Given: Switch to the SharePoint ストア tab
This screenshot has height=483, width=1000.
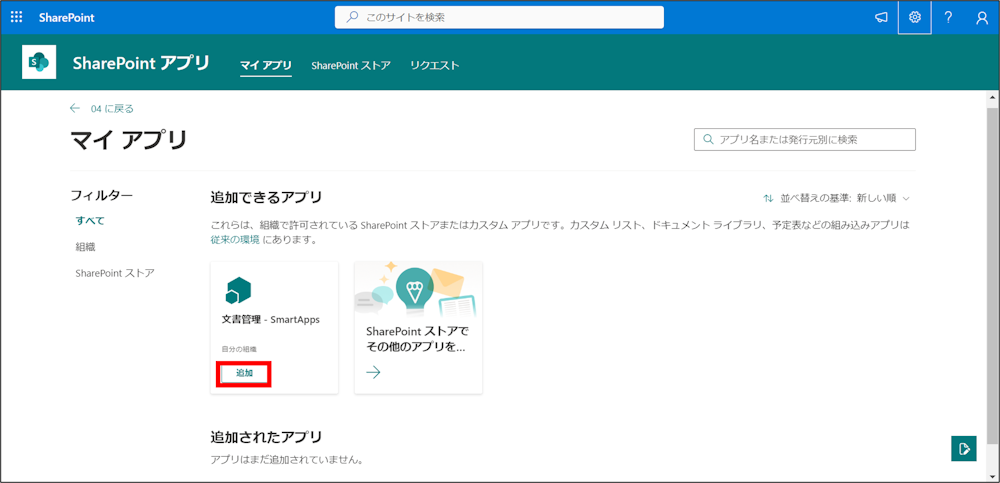Looking at the screenshot, I should pos(351,66).
